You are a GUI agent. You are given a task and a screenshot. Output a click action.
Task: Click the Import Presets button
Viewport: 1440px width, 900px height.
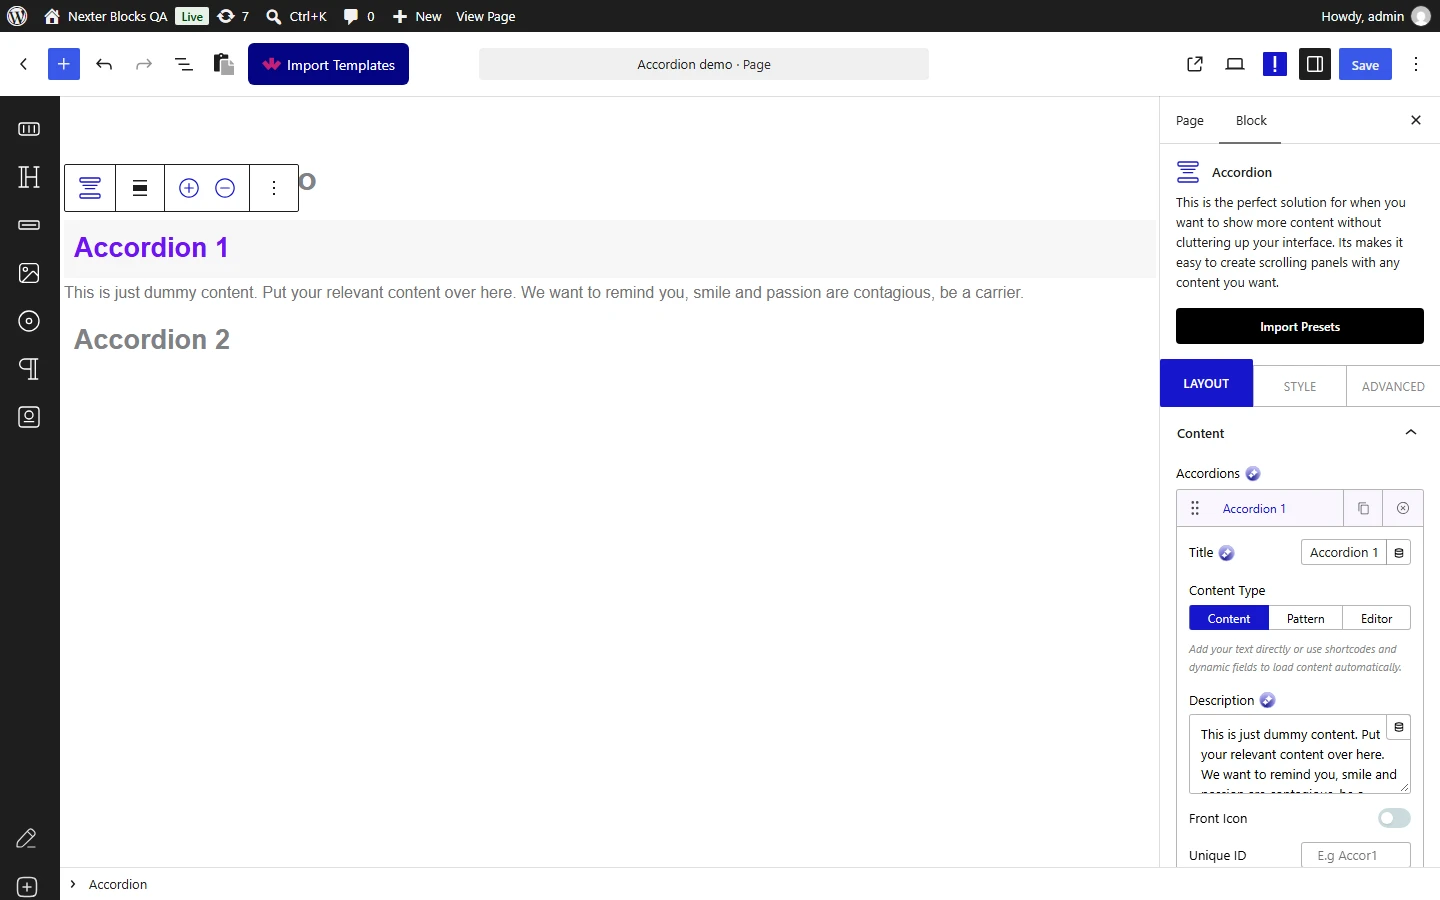pos(1300,326)
